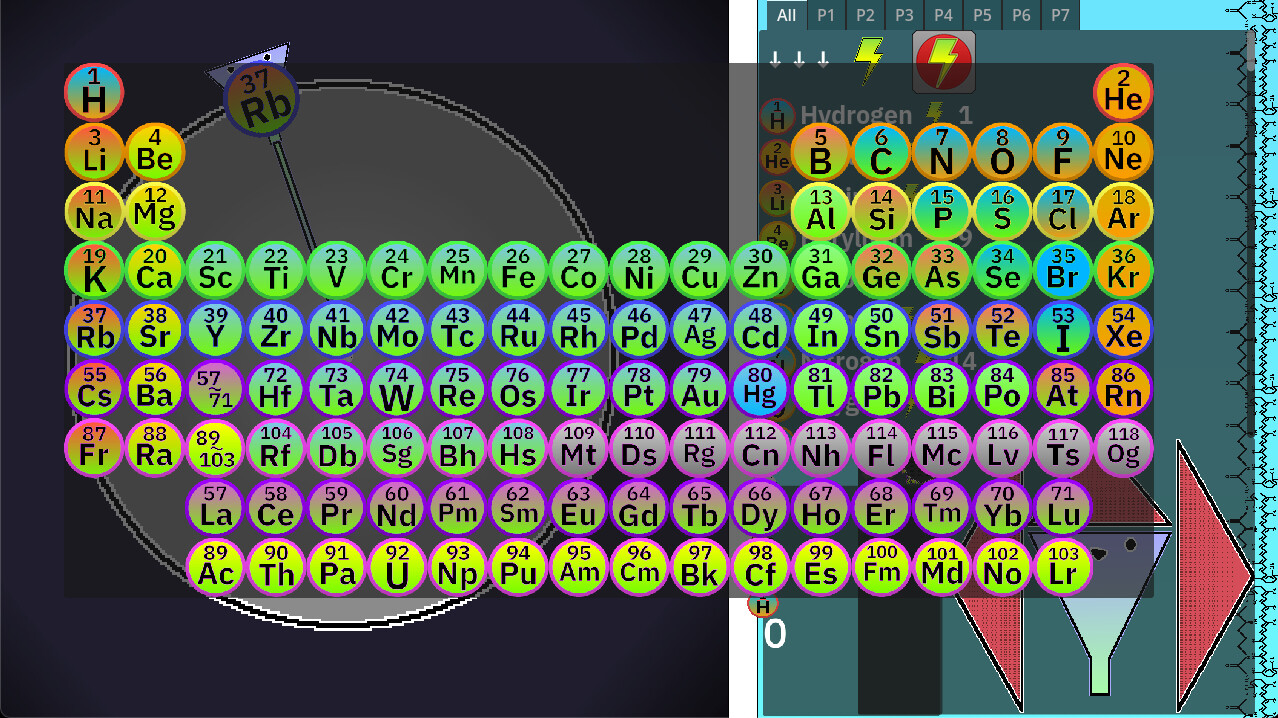Toggle the Beryllium entry in the panel
Image resolution: width=1278 pixels, height=718 pixels.
click(860, 237)
